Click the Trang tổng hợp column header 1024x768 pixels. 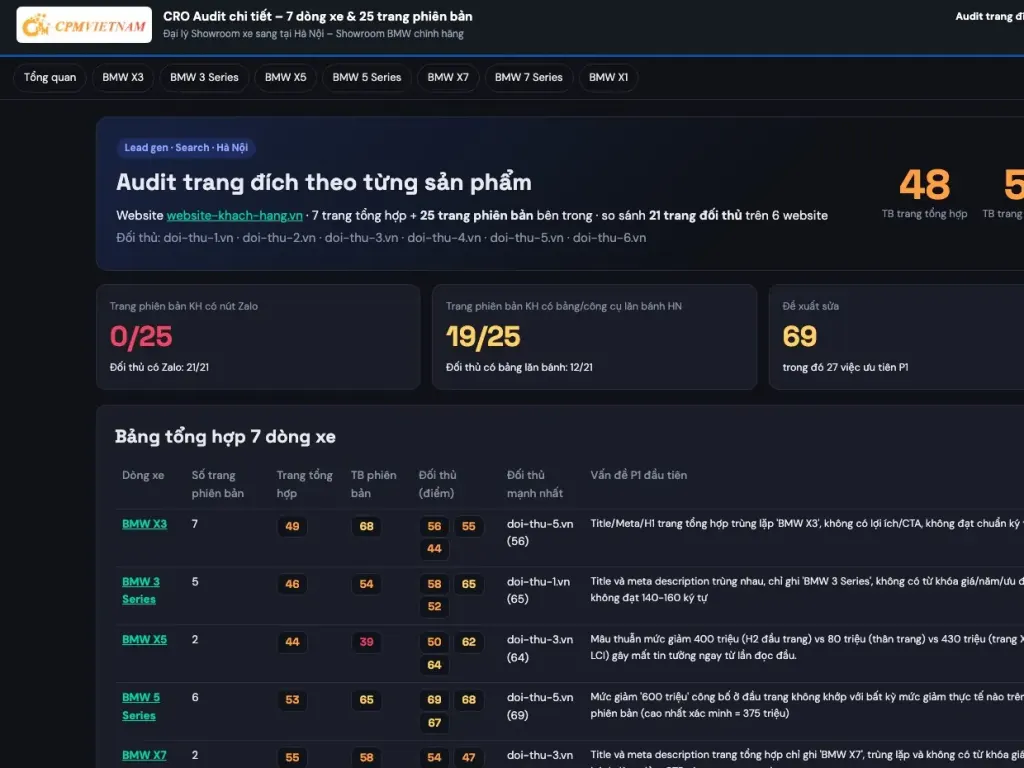pyautogui.click(x=304, y=484)
